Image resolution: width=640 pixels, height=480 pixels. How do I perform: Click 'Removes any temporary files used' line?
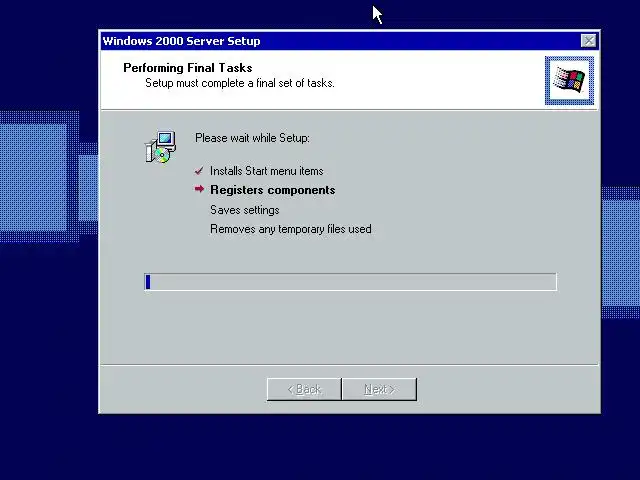[x=291, y=229]
